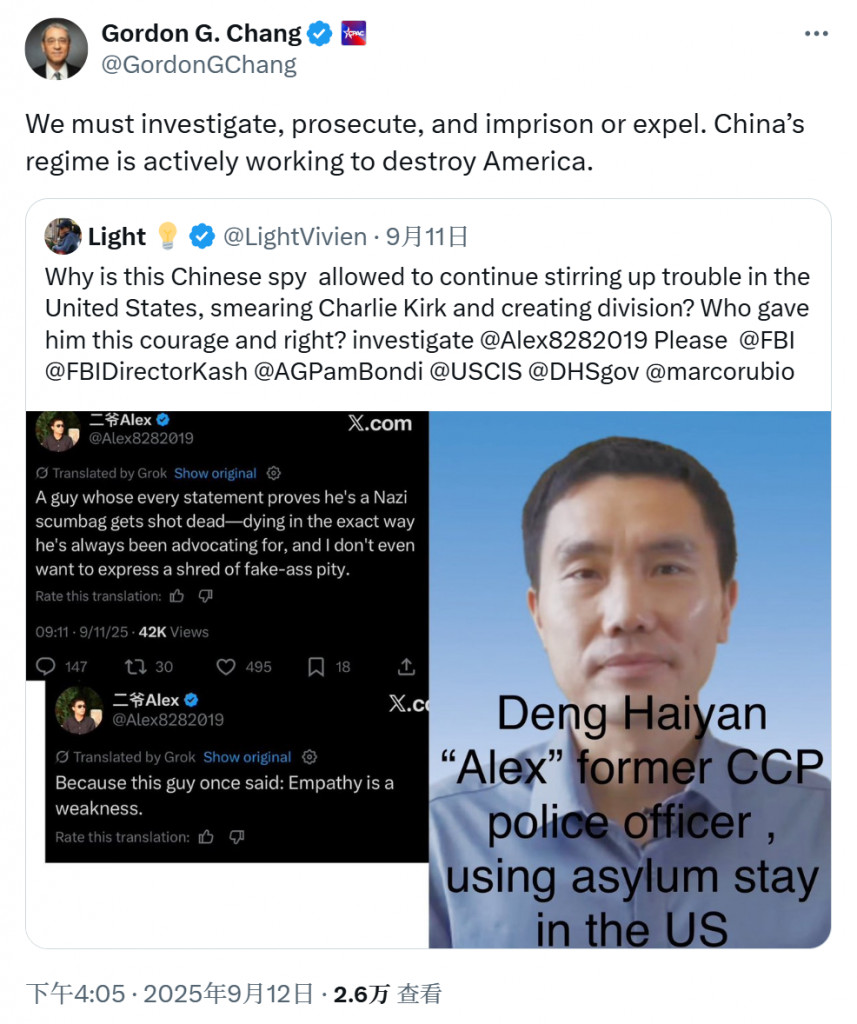Open the @LightVivien handle
Screen dimensions: 857x1024
[x=295, y=236]
